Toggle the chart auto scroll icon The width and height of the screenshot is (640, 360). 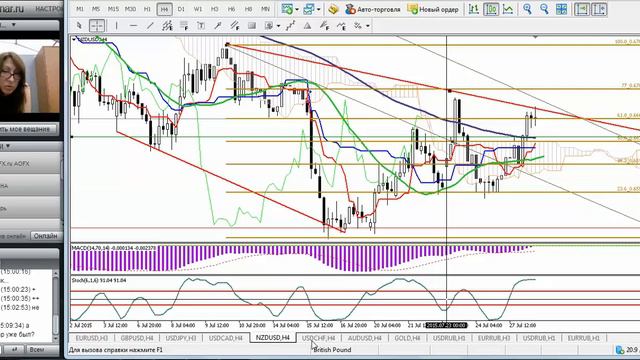[582, 9]
